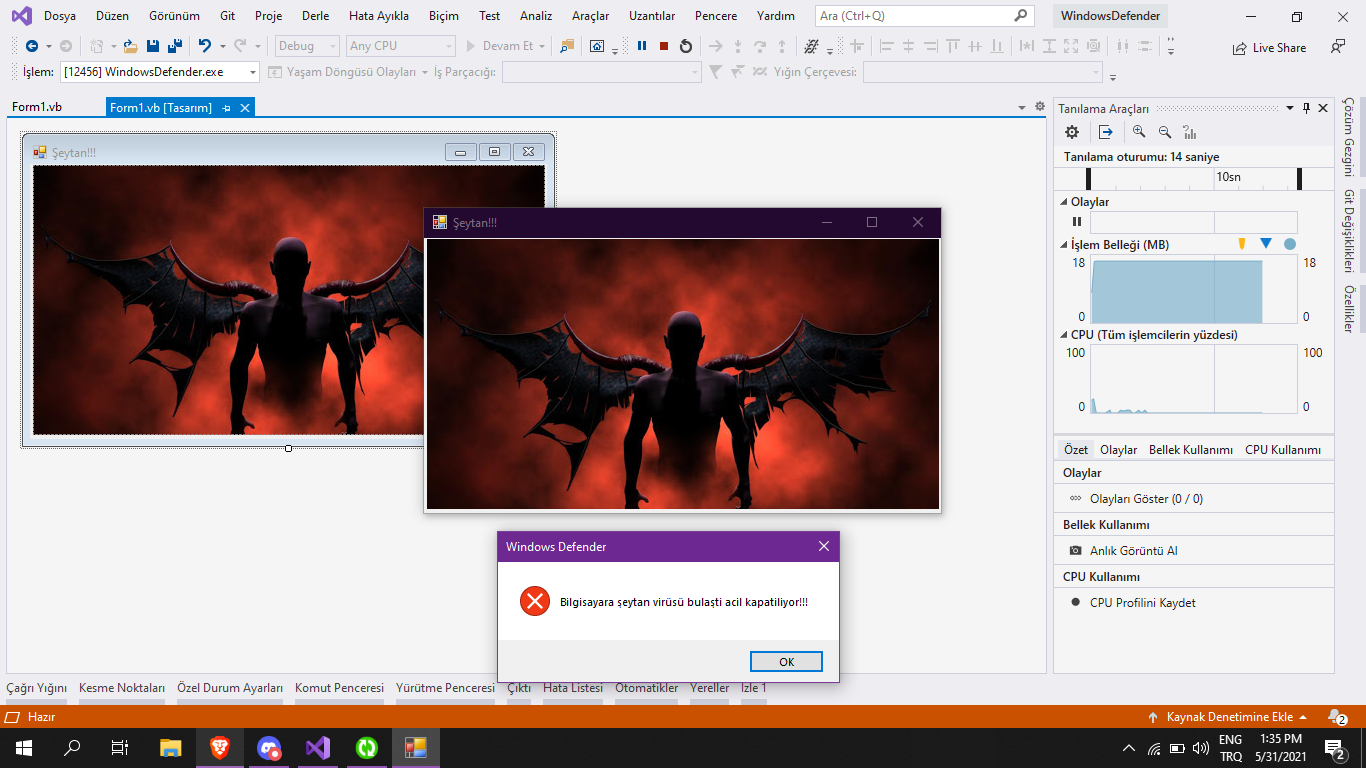1366x768 pixels.
Task: Open the Tanılama Araçları window position menu
Action: [x=1290, y=108]
